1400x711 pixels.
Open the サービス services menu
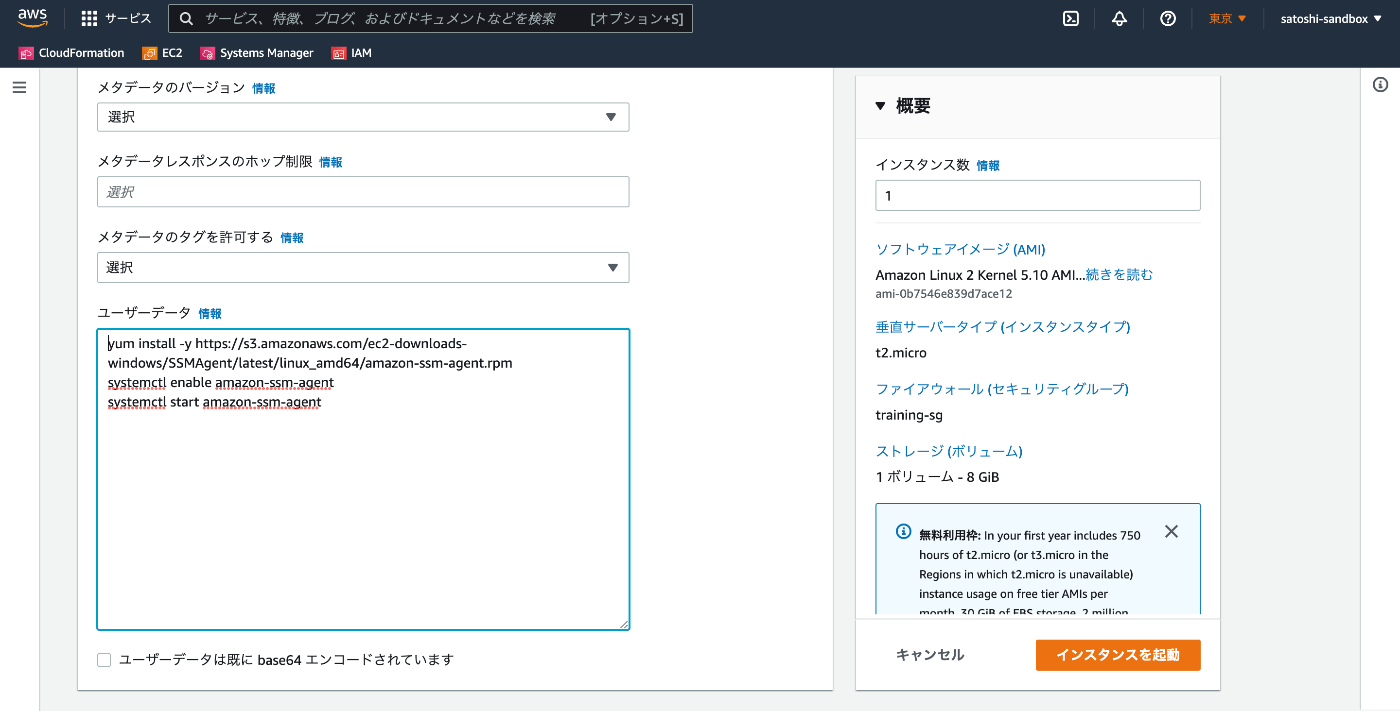coord(116,18)
